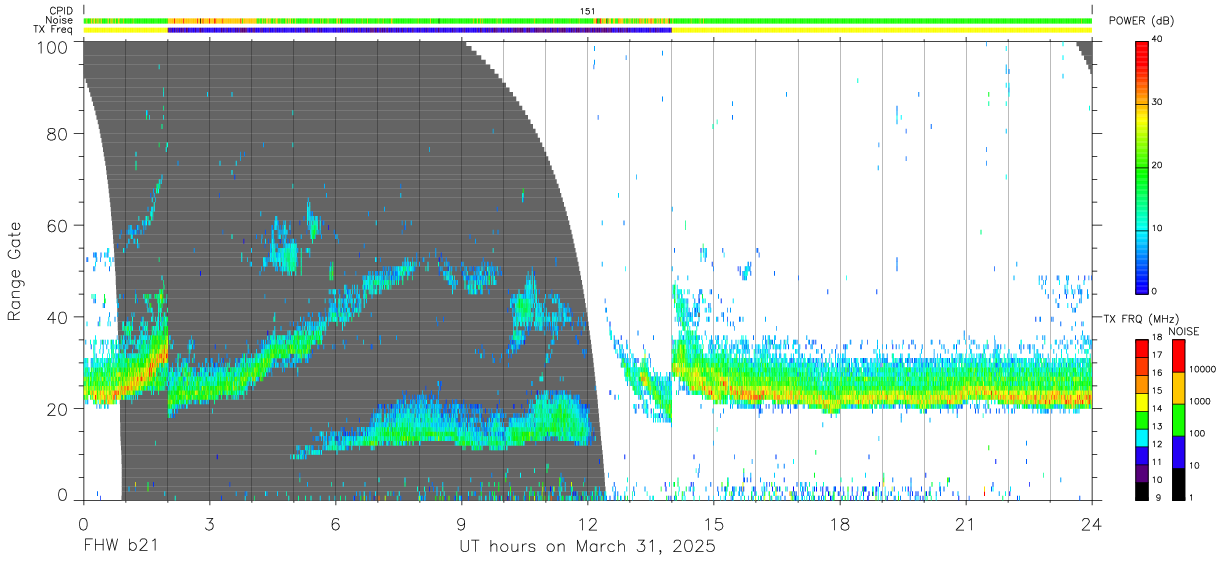Click the Noise strip label
Viewport: 1228px width, 567px height.
pyautogui.click(x=60, y=20)
